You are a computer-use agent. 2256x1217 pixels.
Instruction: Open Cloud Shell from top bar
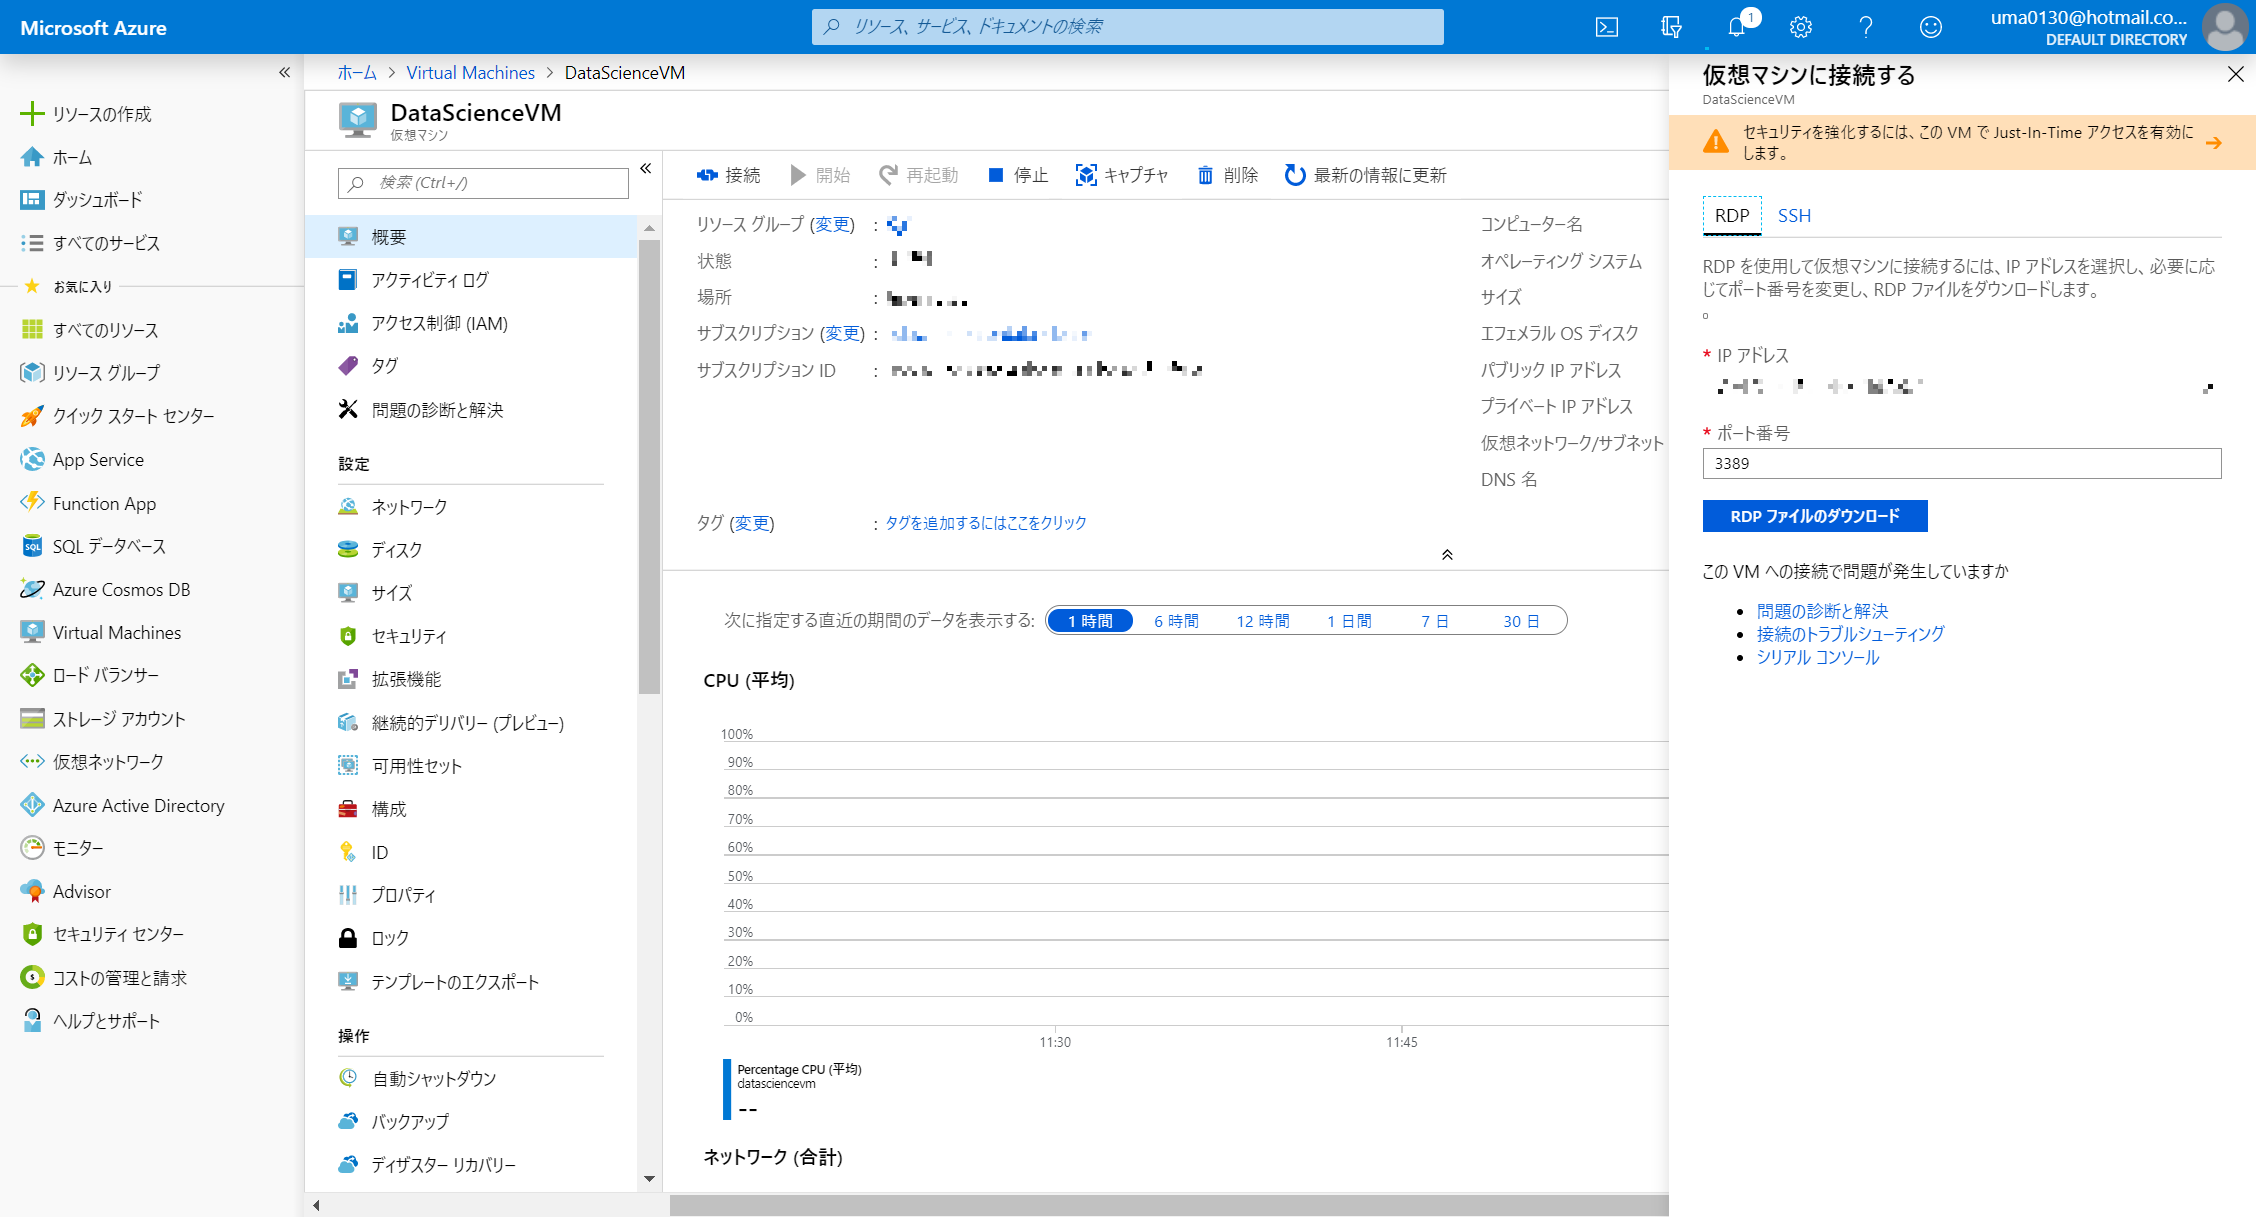1606,27
